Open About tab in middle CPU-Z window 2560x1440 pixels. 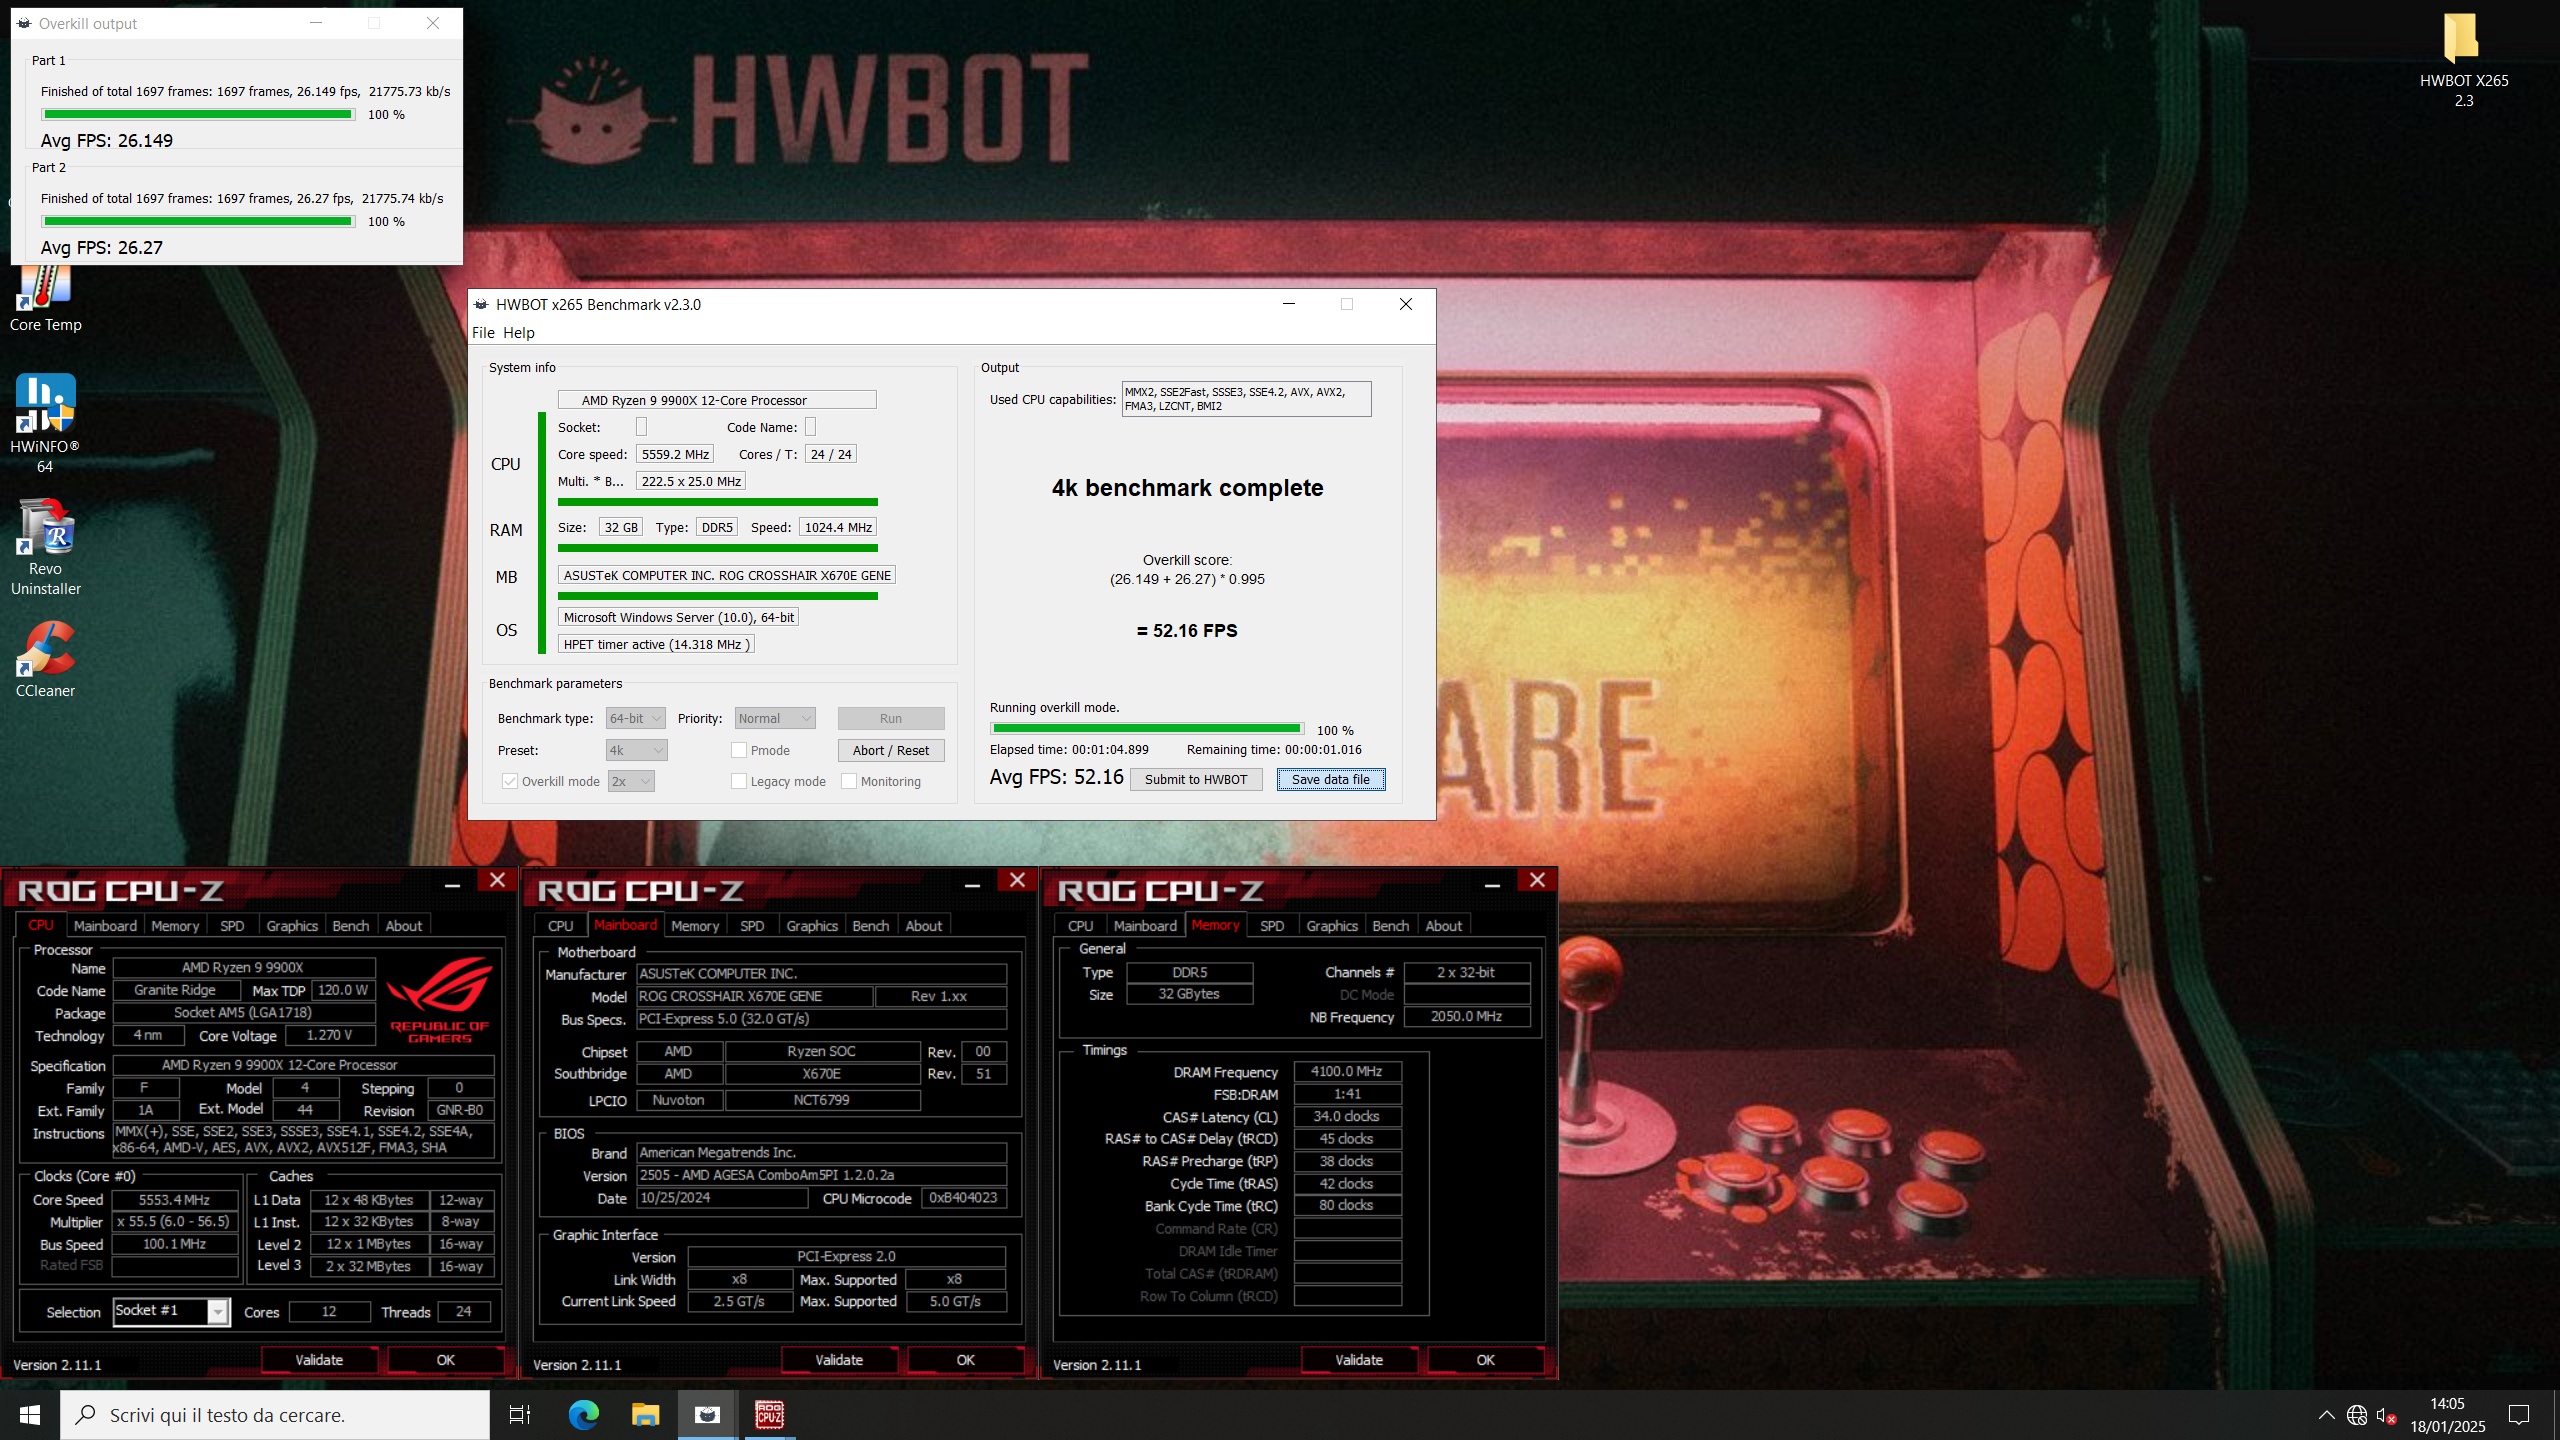point(923,926)
